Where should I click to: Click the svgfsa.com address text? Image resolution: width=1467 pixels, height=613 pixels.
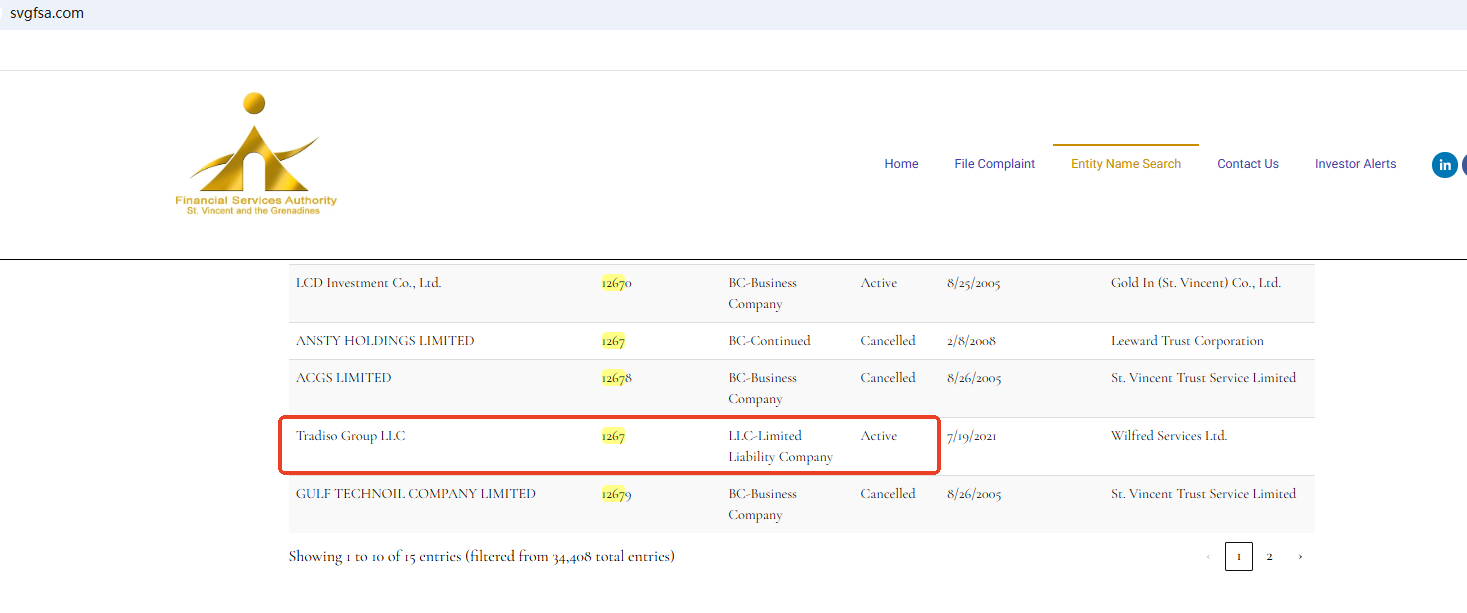point(47,13)
